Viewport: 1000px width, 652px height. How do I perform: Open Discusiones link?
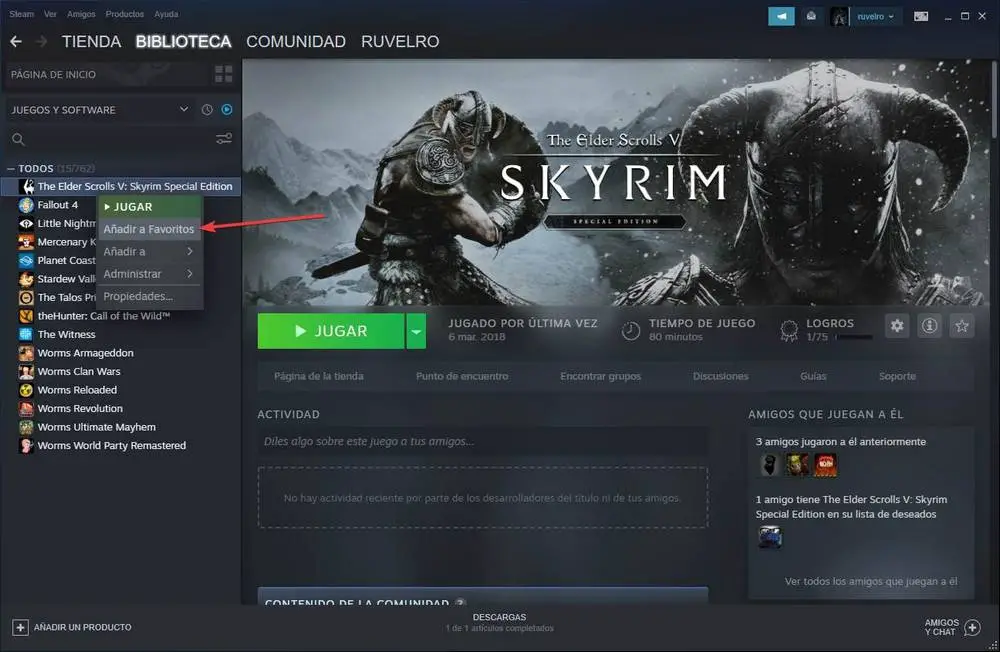(721, 376)
